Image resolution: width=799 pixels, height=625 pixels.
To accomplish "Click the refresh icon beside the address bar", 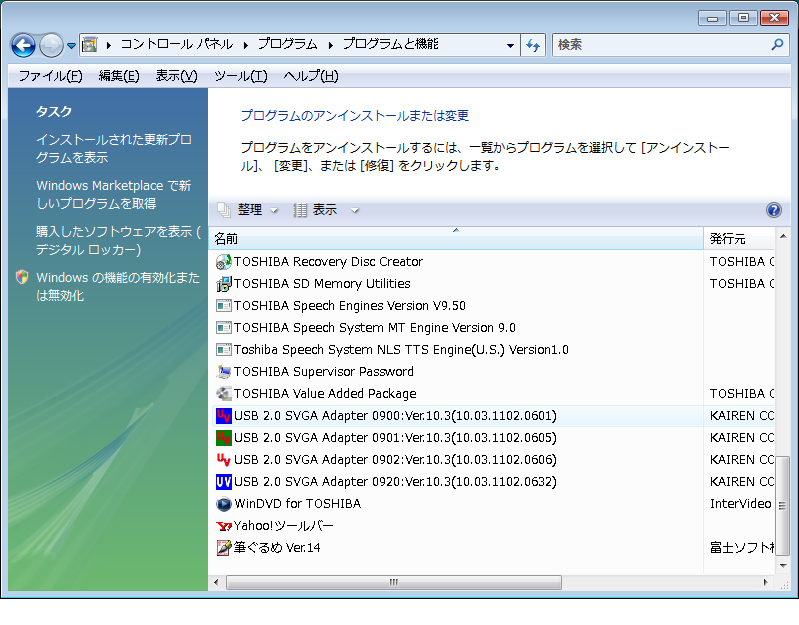I will pos(533,45).
